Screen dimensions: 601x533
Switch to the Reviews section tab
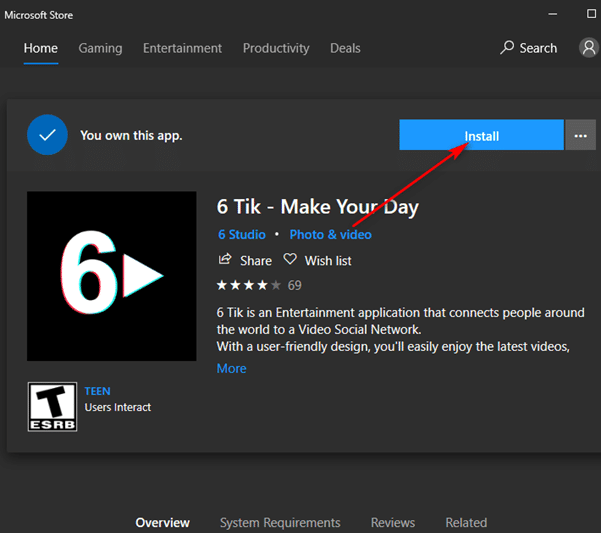tap(393, 522)
